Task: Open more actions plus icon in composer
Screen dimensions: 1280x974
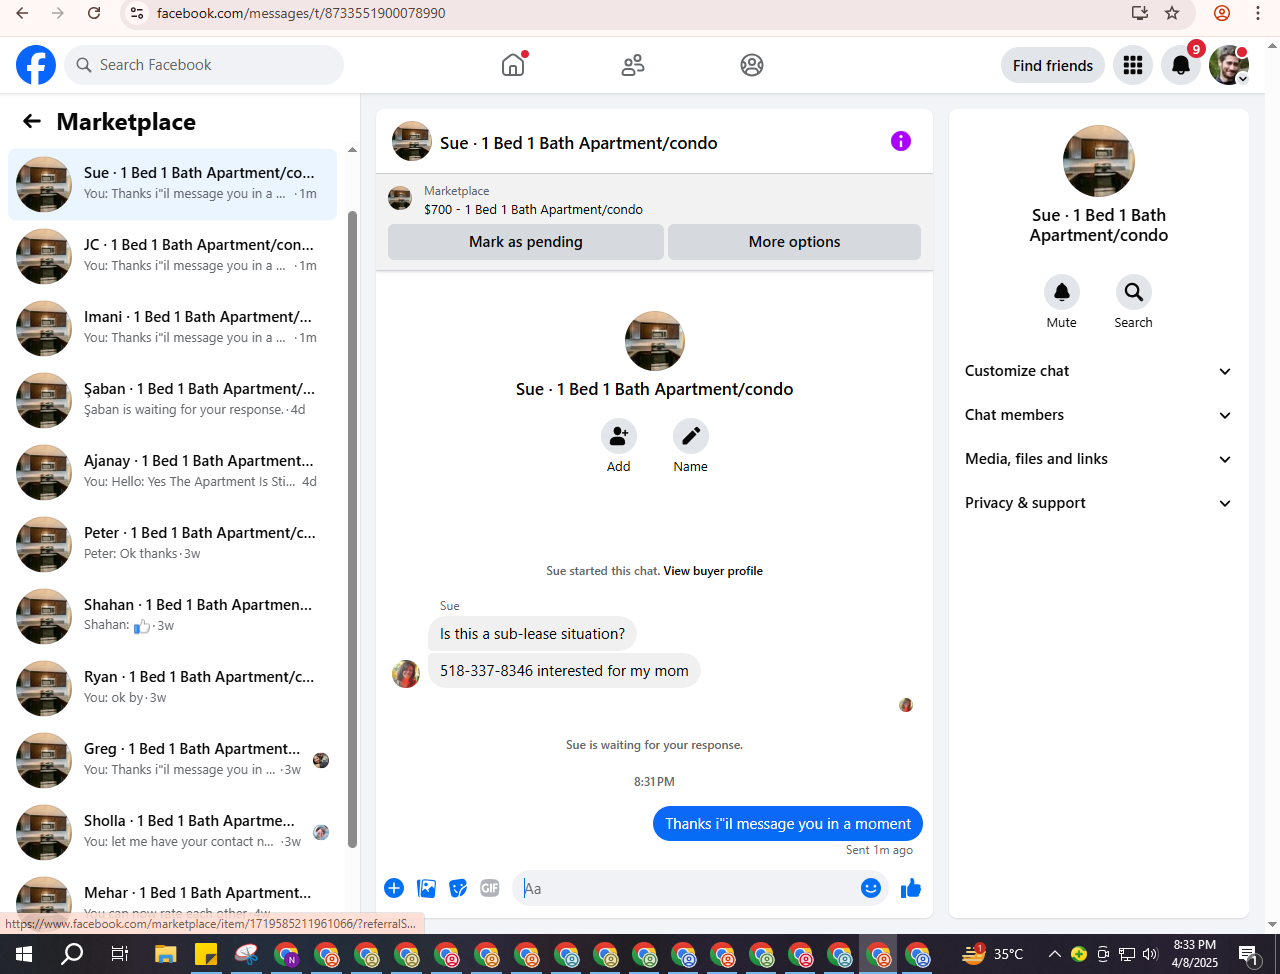Action: (394, 888)
